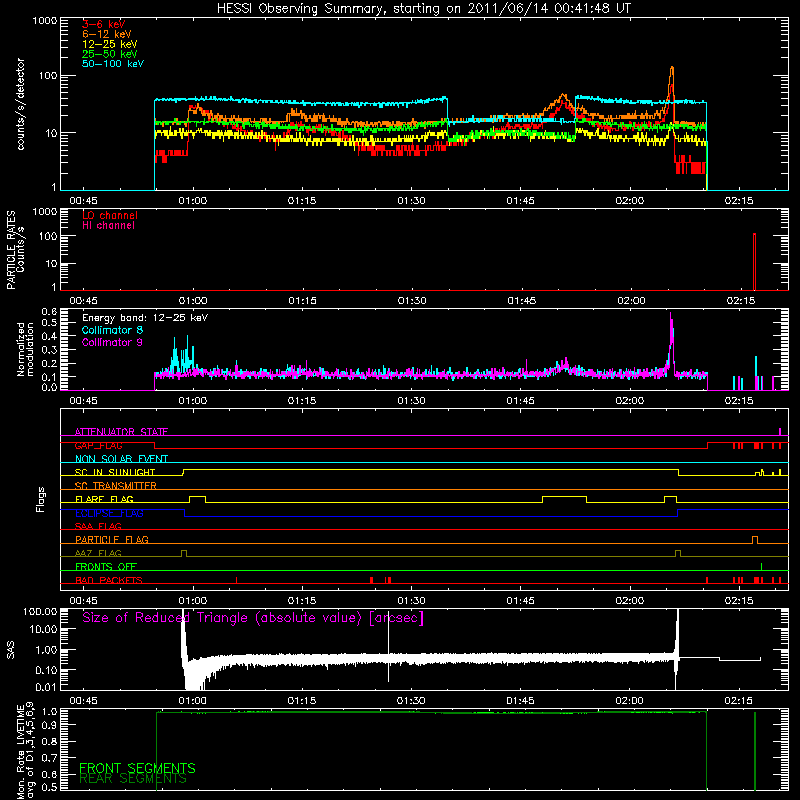Click the small PARTICLE_FLAG pulse
800x800 pixels.
(x=755, y=539)
